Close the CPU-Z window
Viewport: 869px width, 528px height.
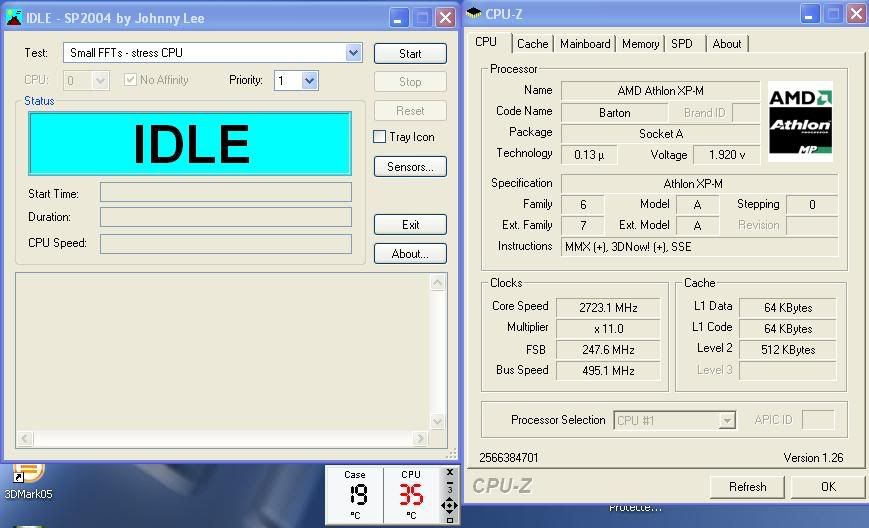856,14
